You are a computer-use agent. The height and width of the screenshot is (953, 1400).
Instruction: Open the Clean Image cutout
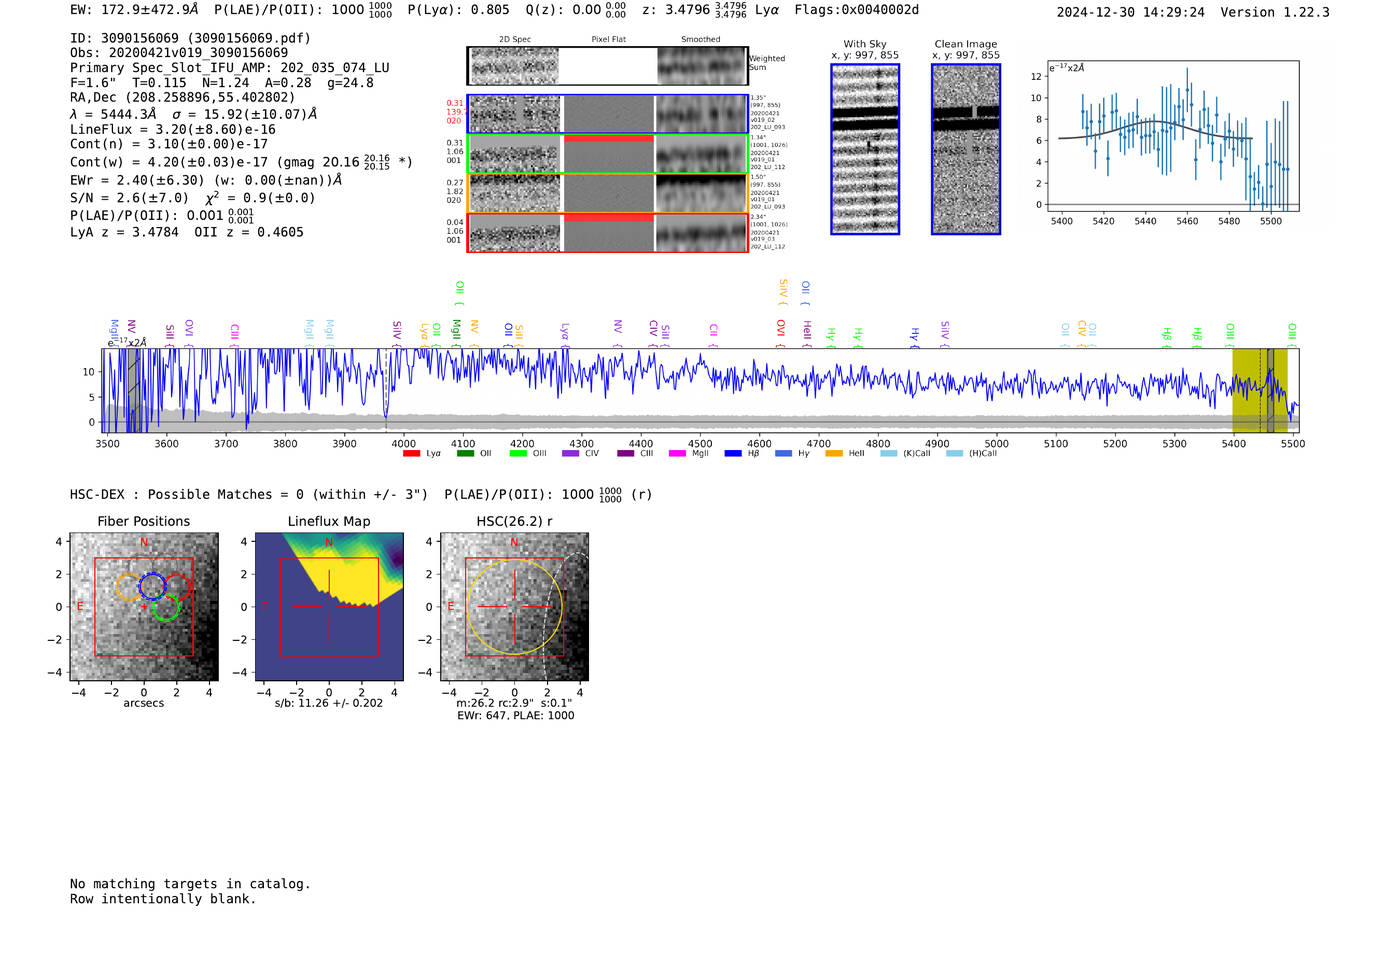tap(966, 149)
